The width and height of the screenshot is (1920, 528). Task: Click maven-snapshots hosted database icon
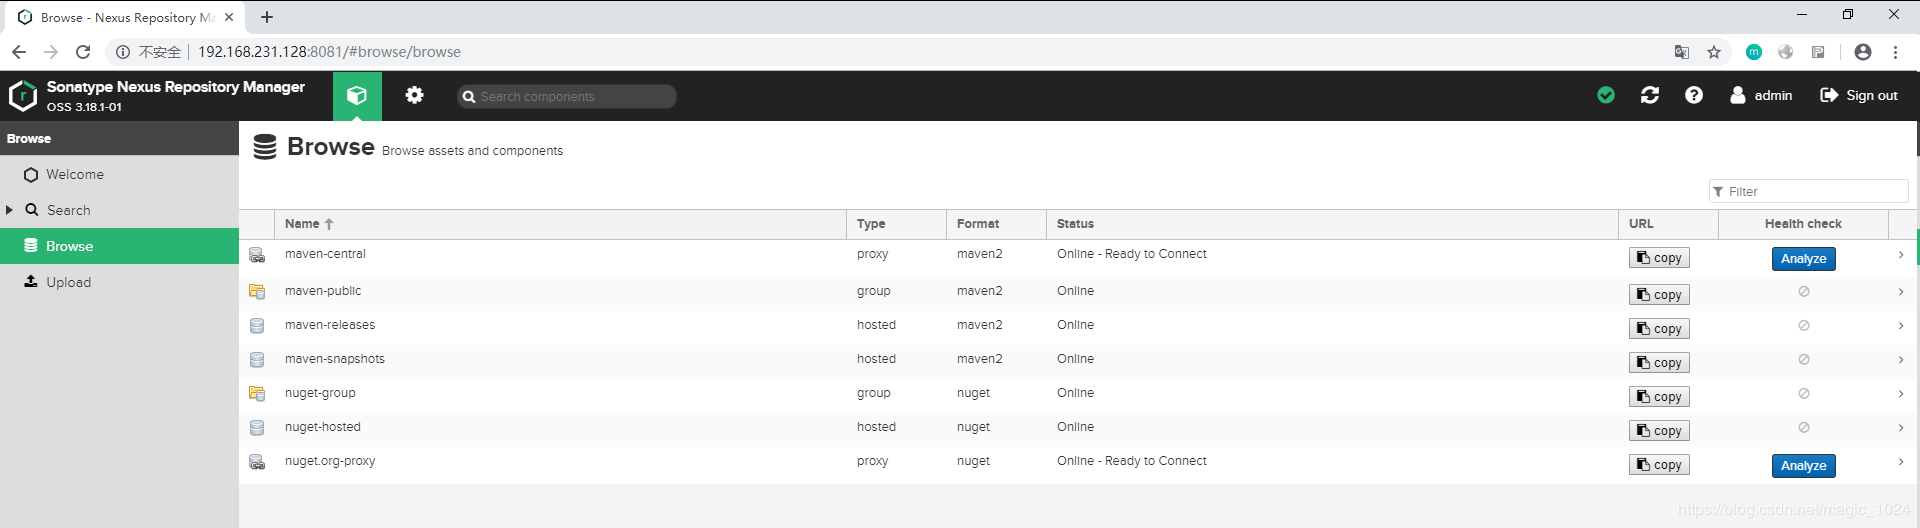(257, 360)
